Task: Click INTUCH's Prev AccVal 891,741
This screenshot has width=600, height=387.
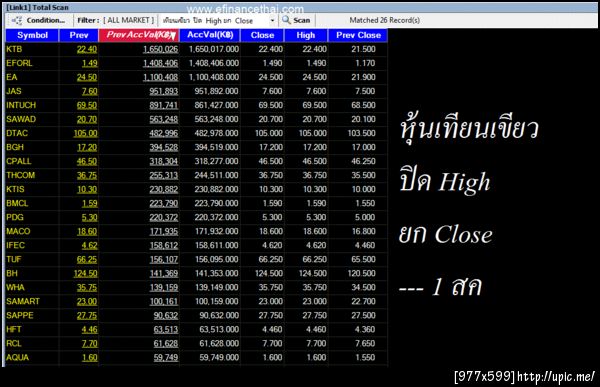Action: tap(164, 105)
